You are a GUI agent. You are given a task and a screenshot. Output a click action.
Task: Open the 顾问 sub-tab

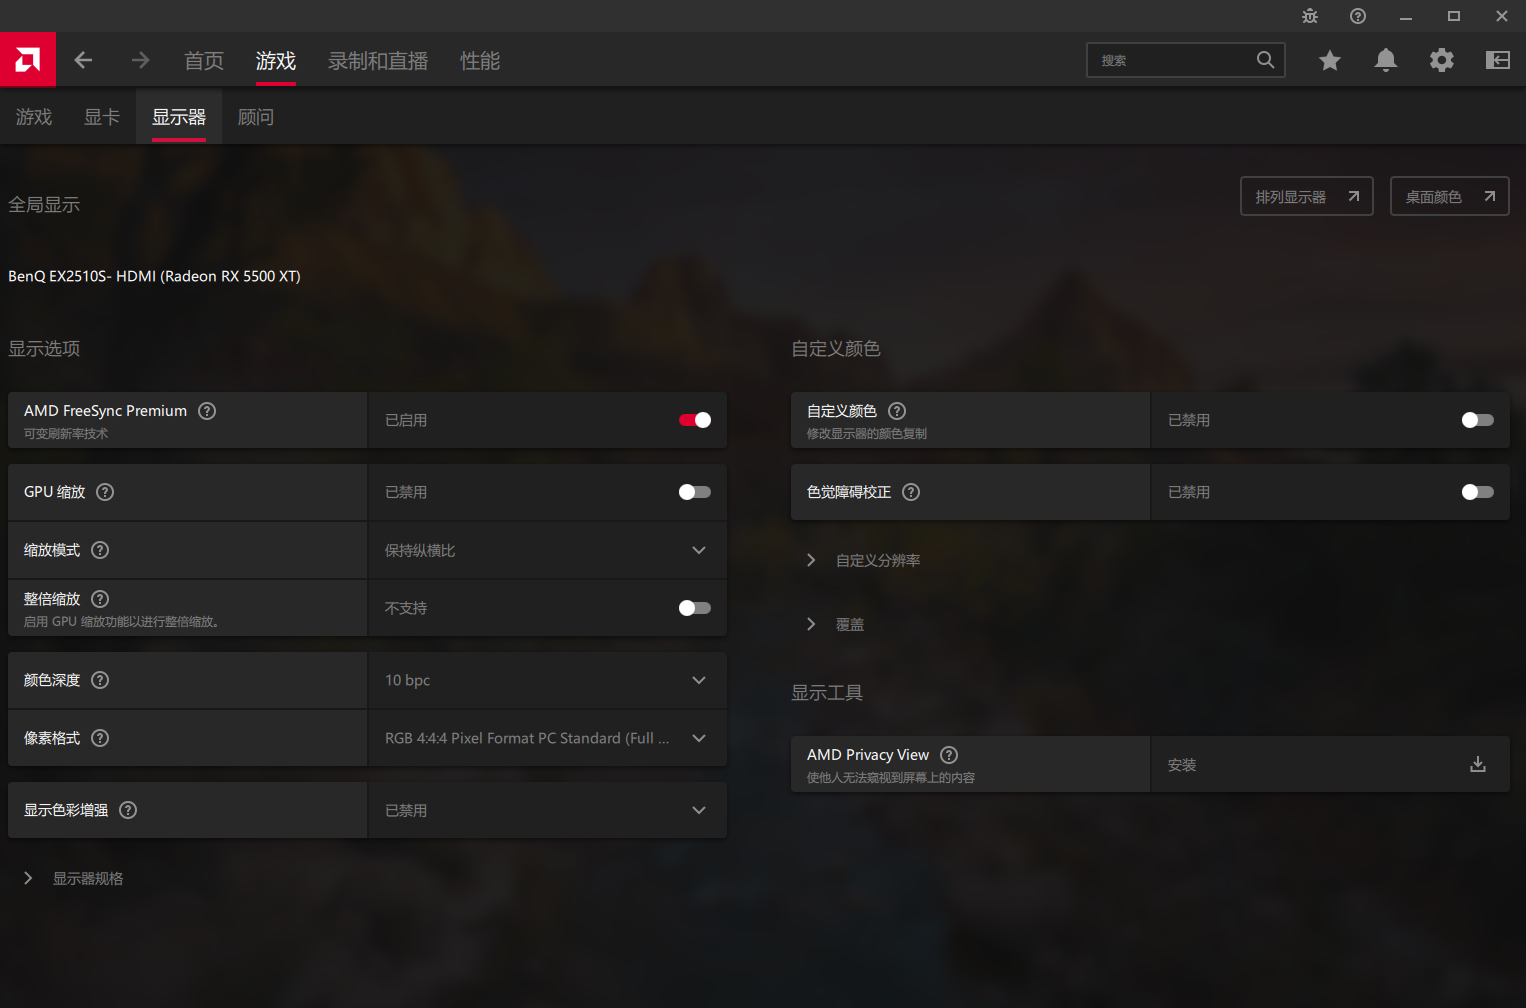tap(256, 117)
